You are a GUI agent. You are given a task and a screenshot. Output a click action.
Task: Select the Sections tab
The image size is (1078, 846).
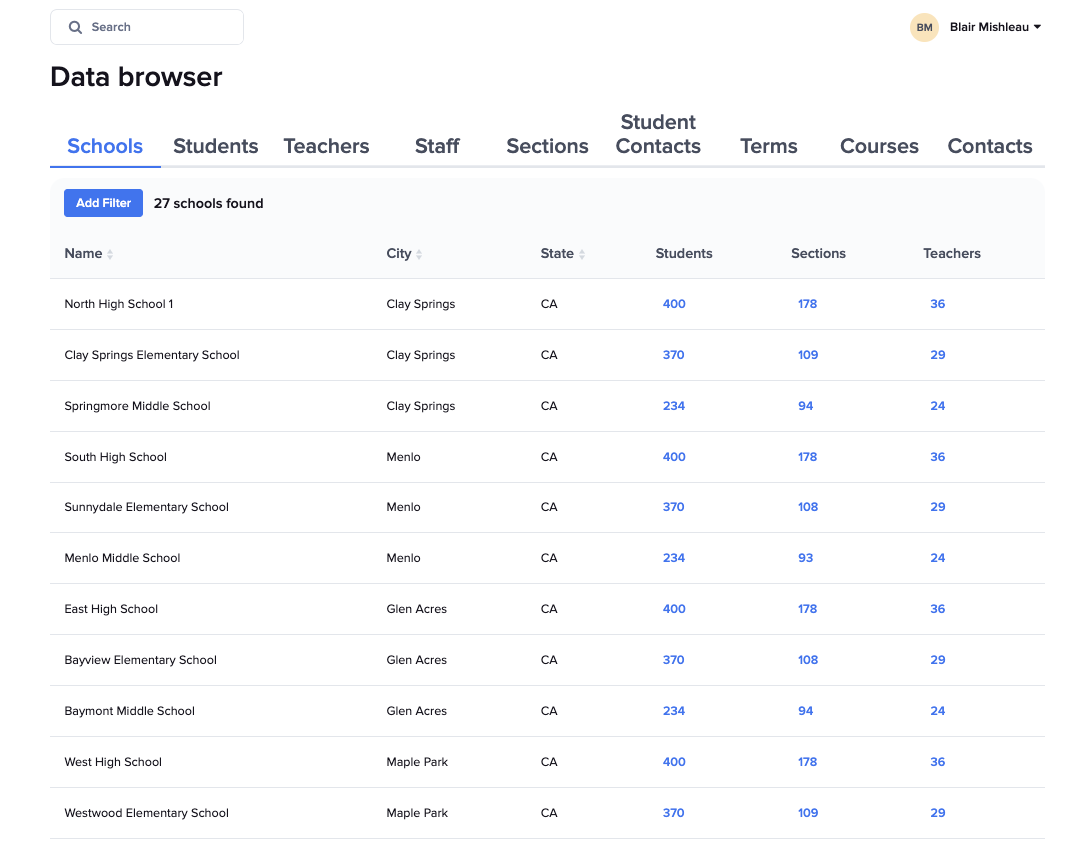[x=547, y=146]
